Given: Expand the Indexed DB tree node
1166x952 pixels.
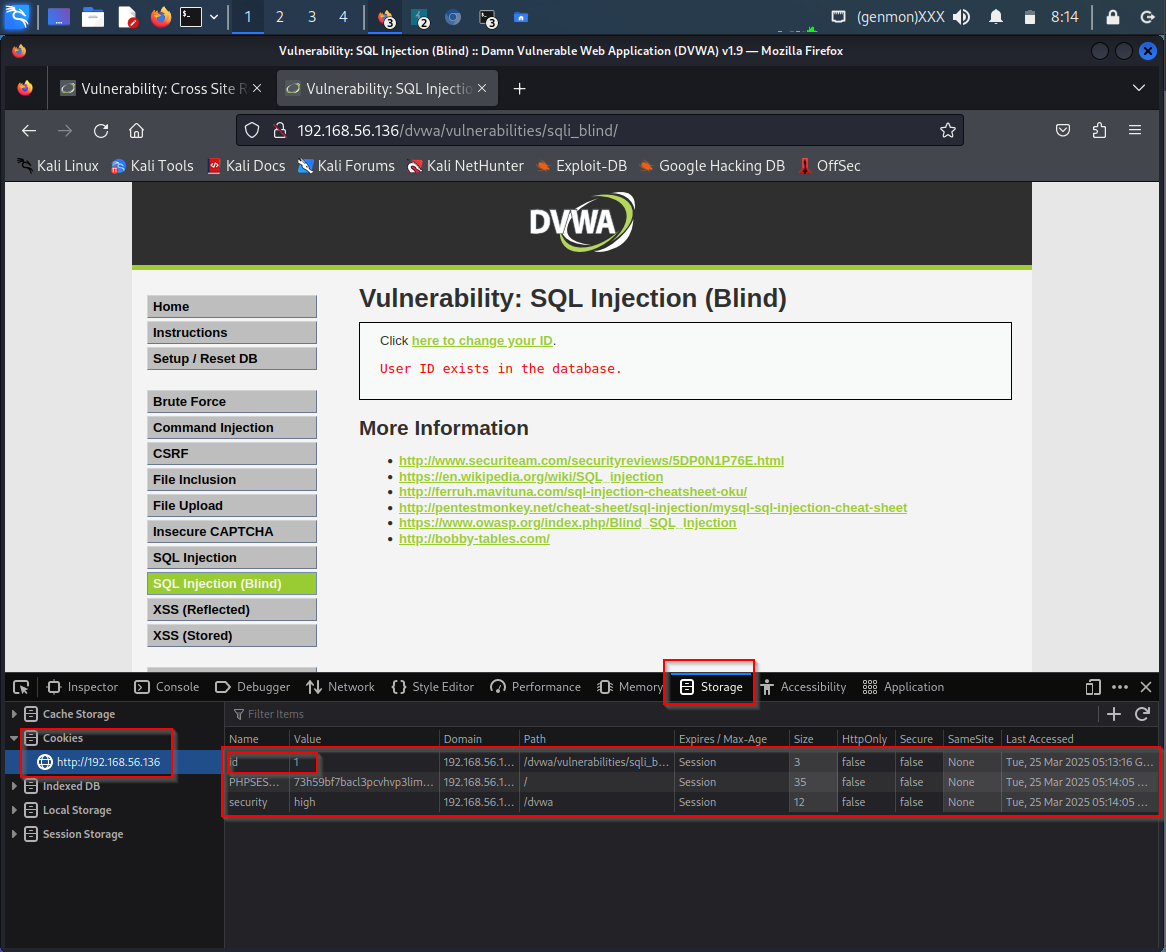Looking at the screenshot, I should tap(13, 786).
